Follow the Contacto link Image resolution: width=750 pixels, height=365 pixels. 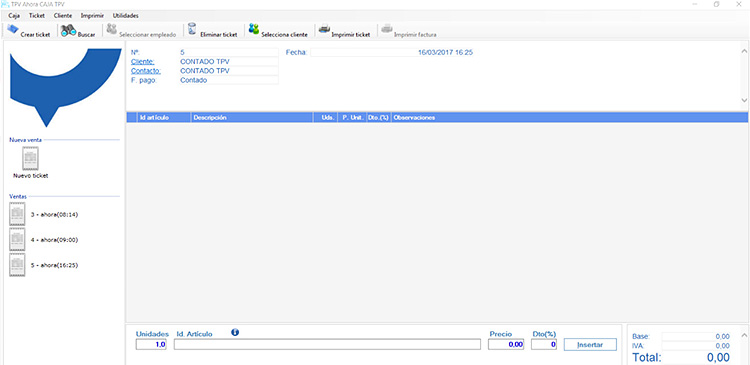[146, 71]
